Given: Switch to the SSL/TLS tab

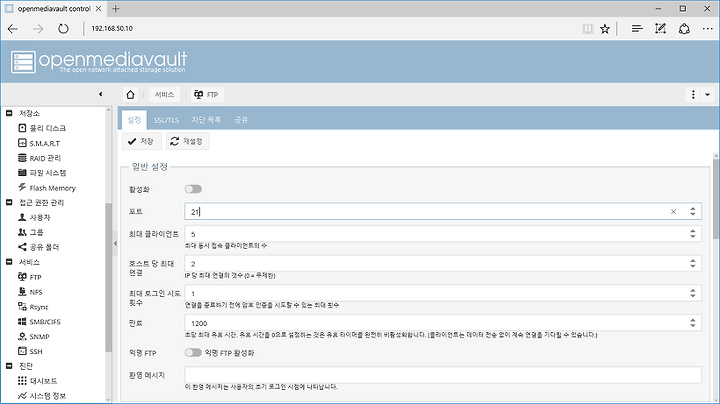Looking at the screenshot, I should [x=166, y=120].
